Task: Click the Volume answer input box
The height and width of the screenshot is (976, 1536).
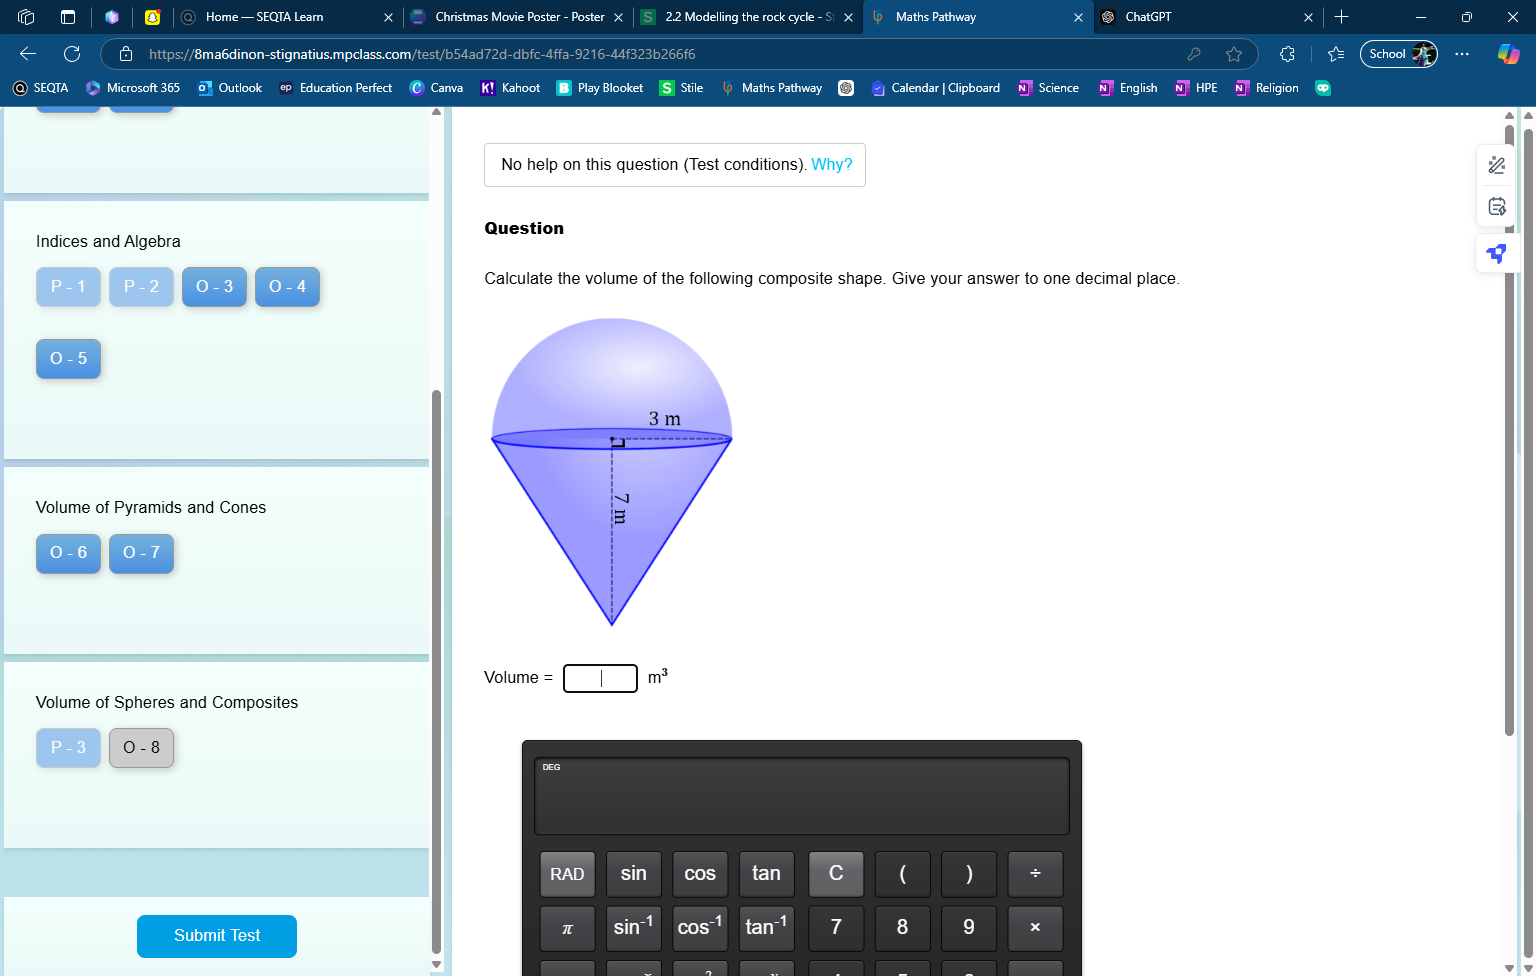Action: (600, 678)
